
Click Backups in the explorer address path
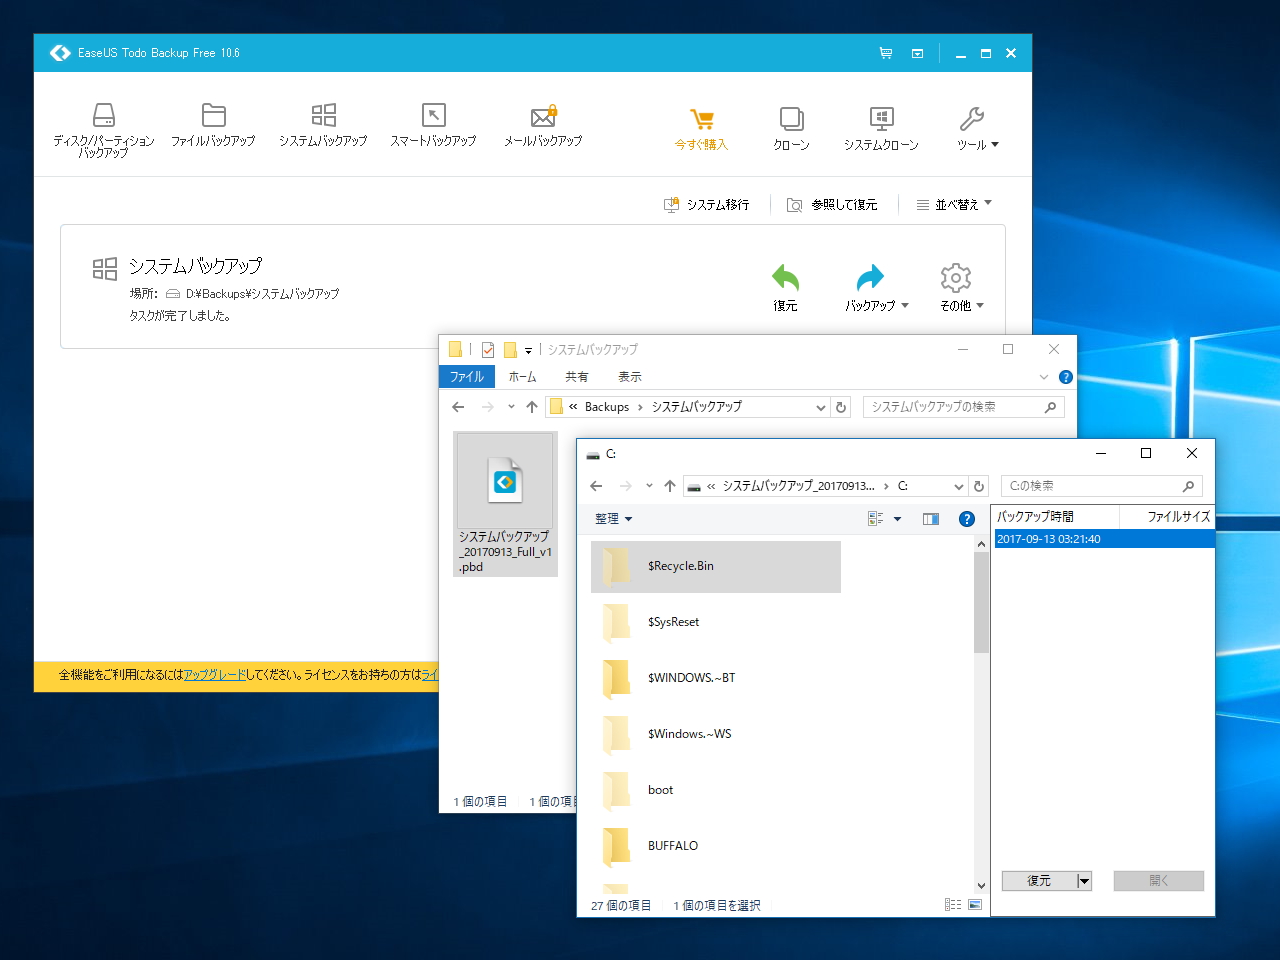coord(607,407)
